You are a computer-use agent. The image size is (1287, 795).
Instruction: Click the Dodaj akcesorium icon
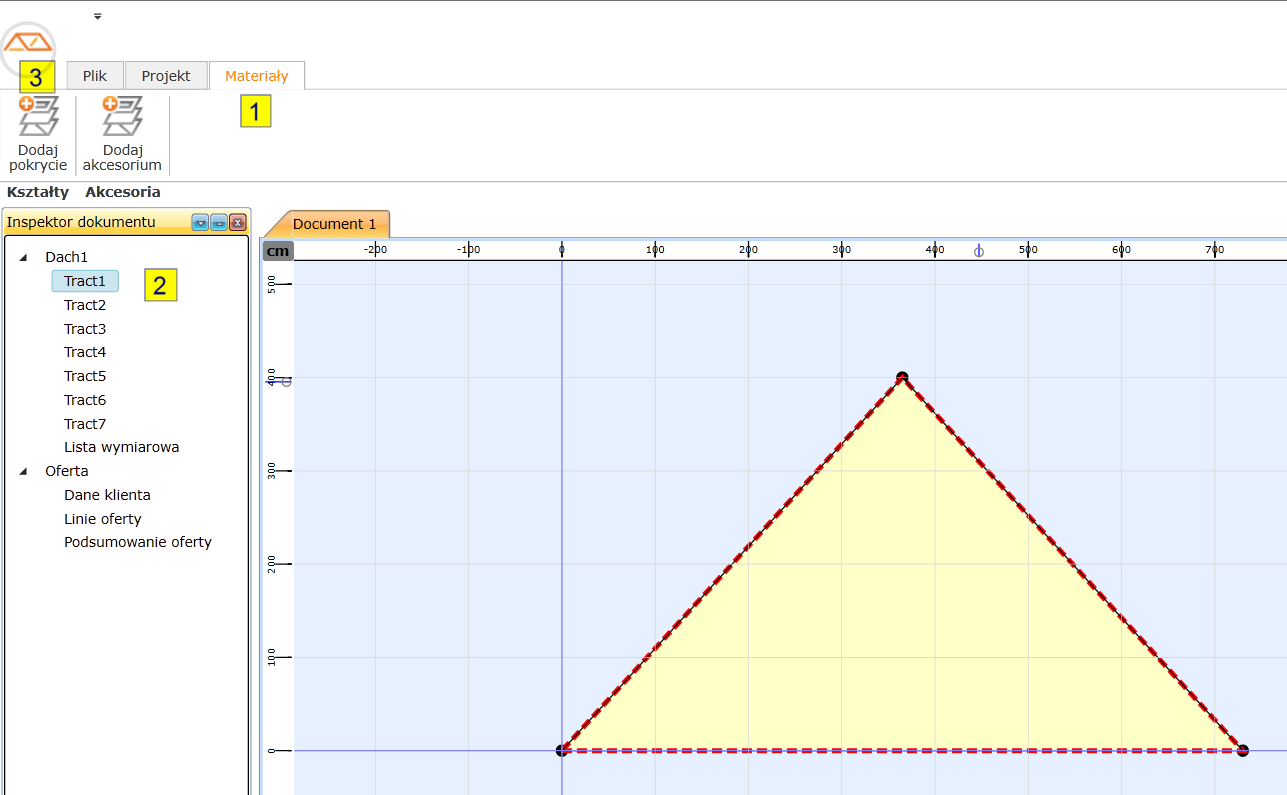click(x=122, y=118)
